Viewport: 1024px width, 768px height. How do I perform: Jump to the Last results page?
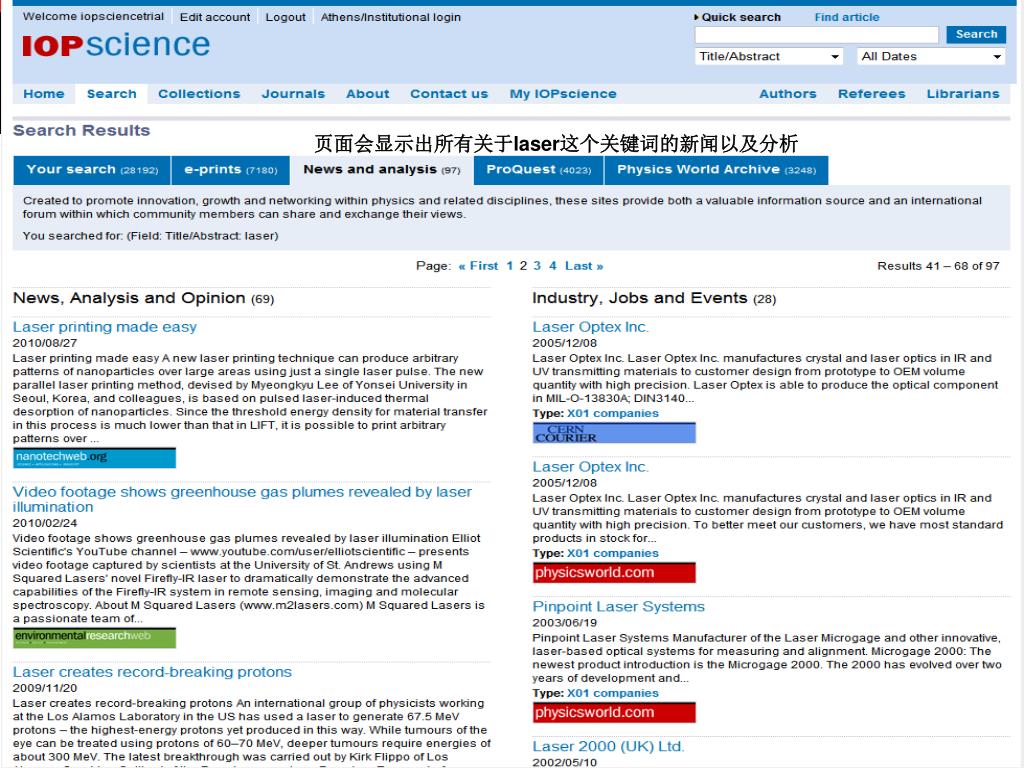click(584, 266)
